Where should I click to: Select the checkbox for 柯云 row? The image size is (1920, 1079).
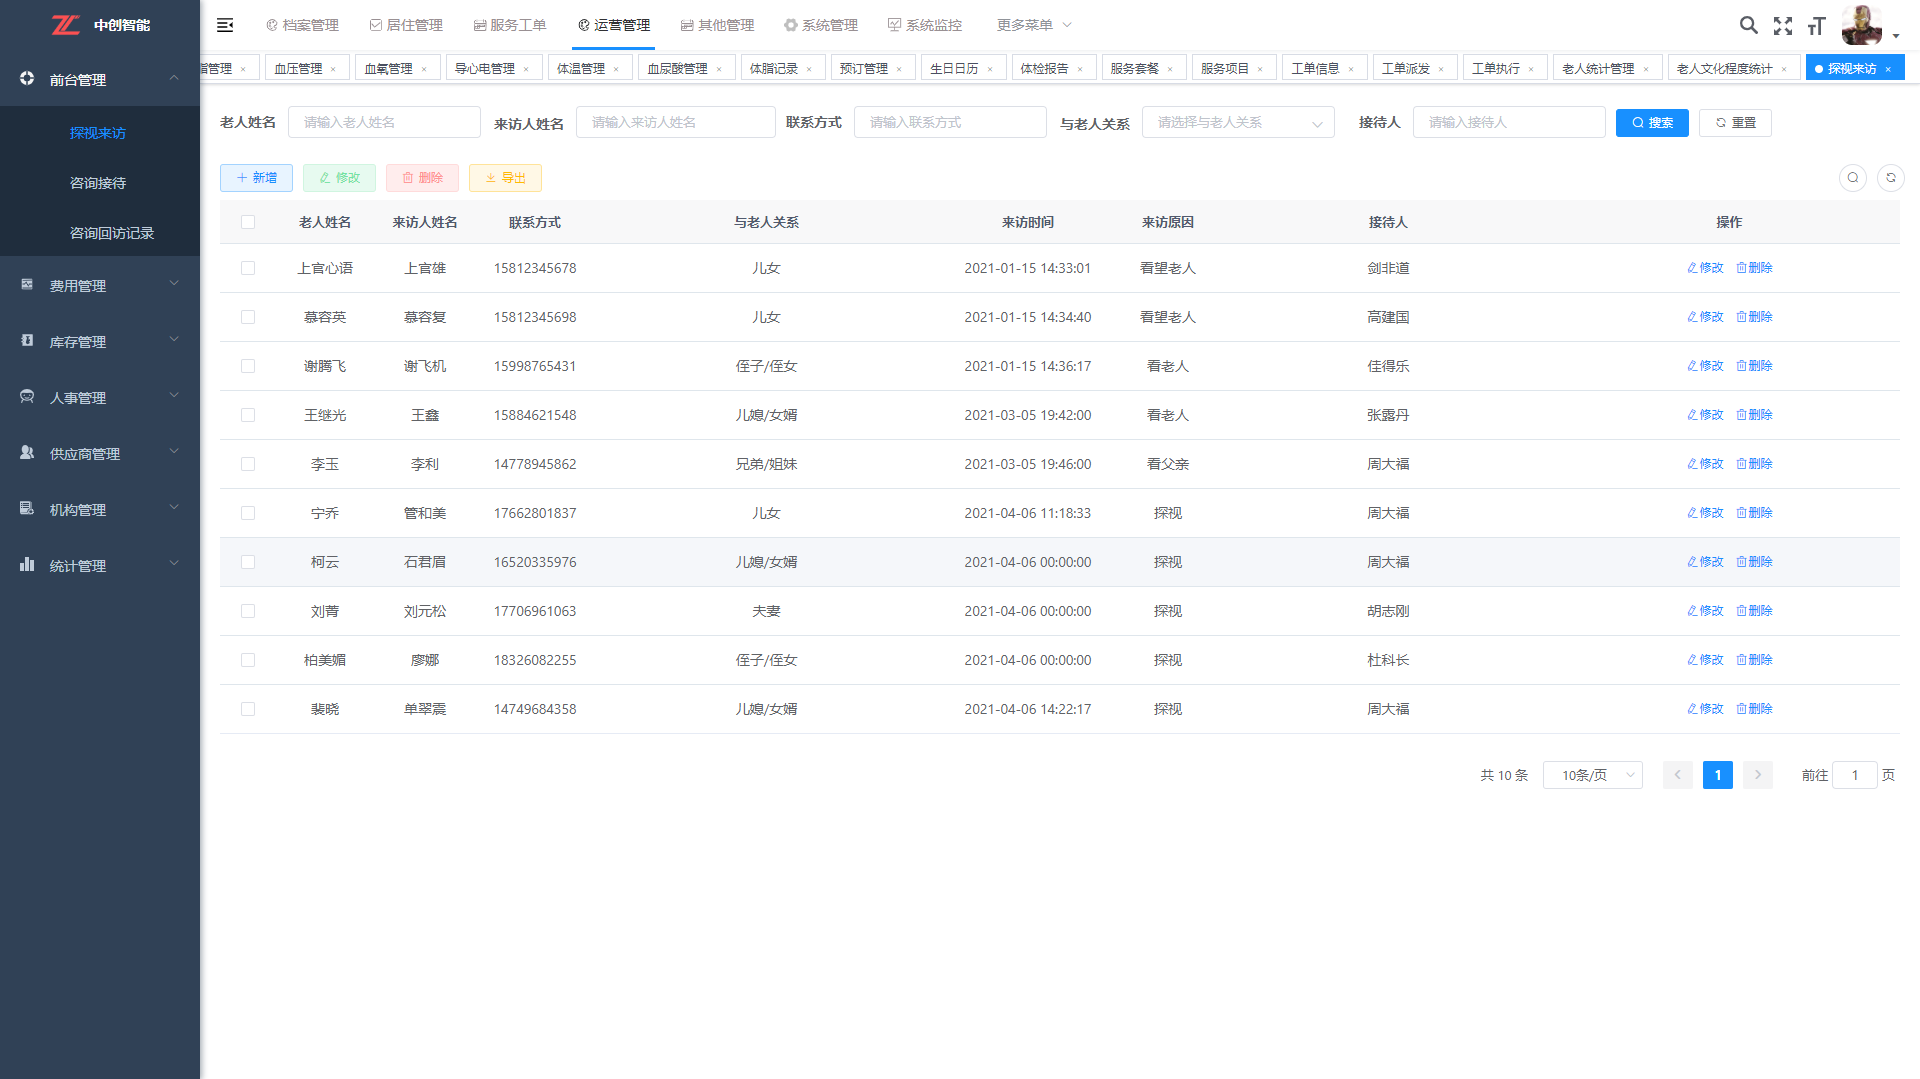pyautogui.click(x=248, y=562)
